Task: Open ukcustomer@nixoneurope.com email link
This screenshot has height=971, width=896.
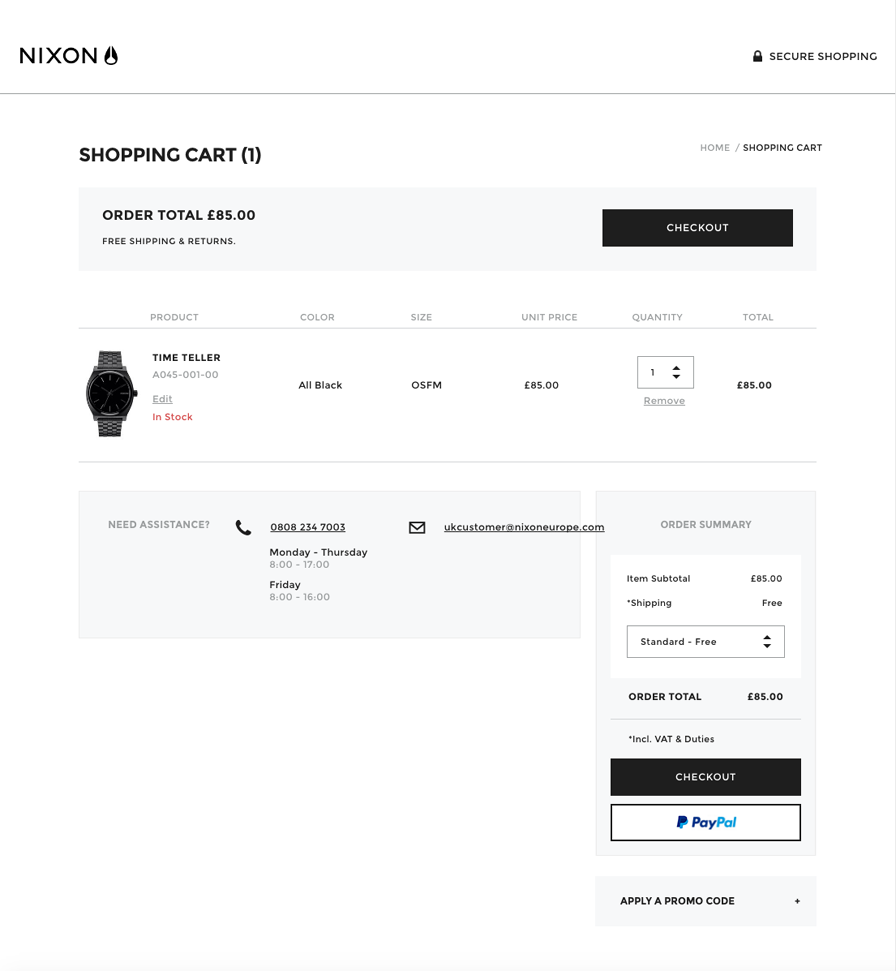Action: coord(524,527)
